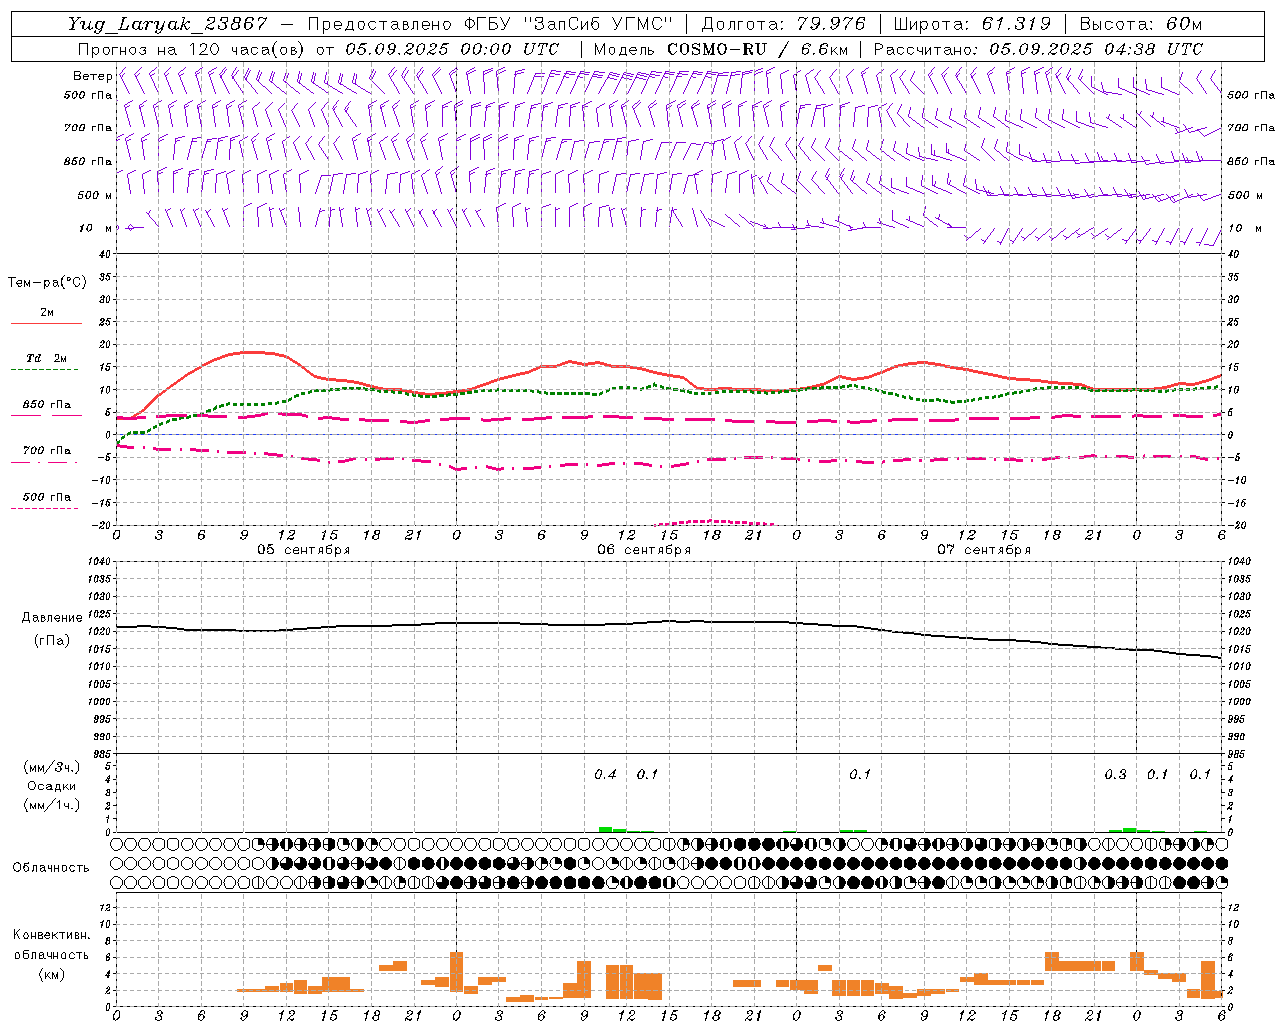Click the Осадки precipitation label

coord(52,786)
